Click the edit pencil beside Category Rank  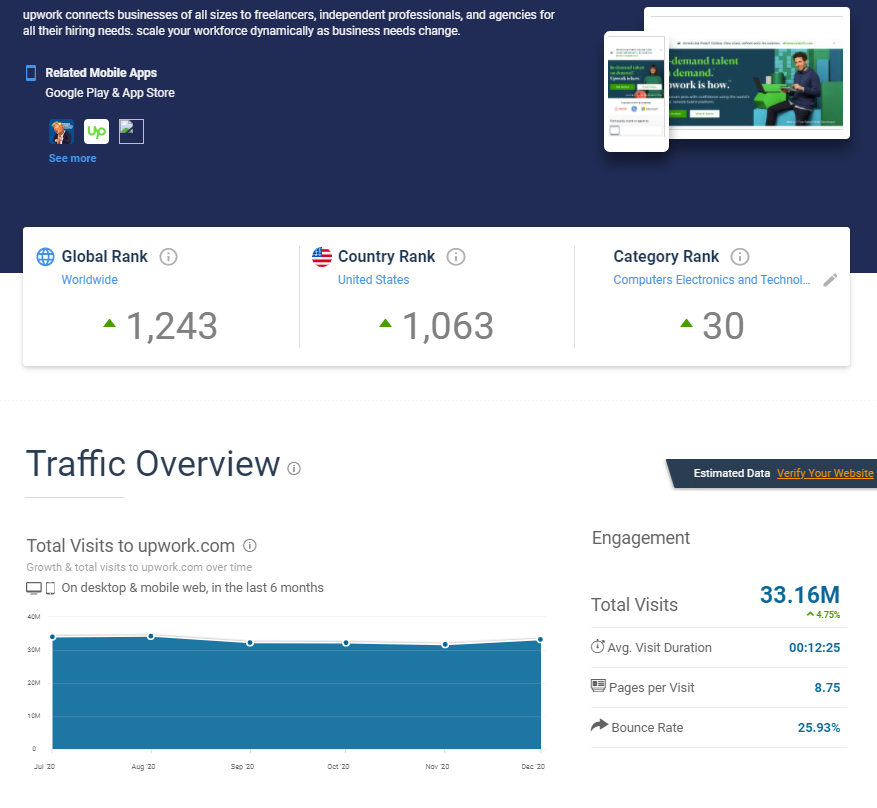tap(830, 281)
